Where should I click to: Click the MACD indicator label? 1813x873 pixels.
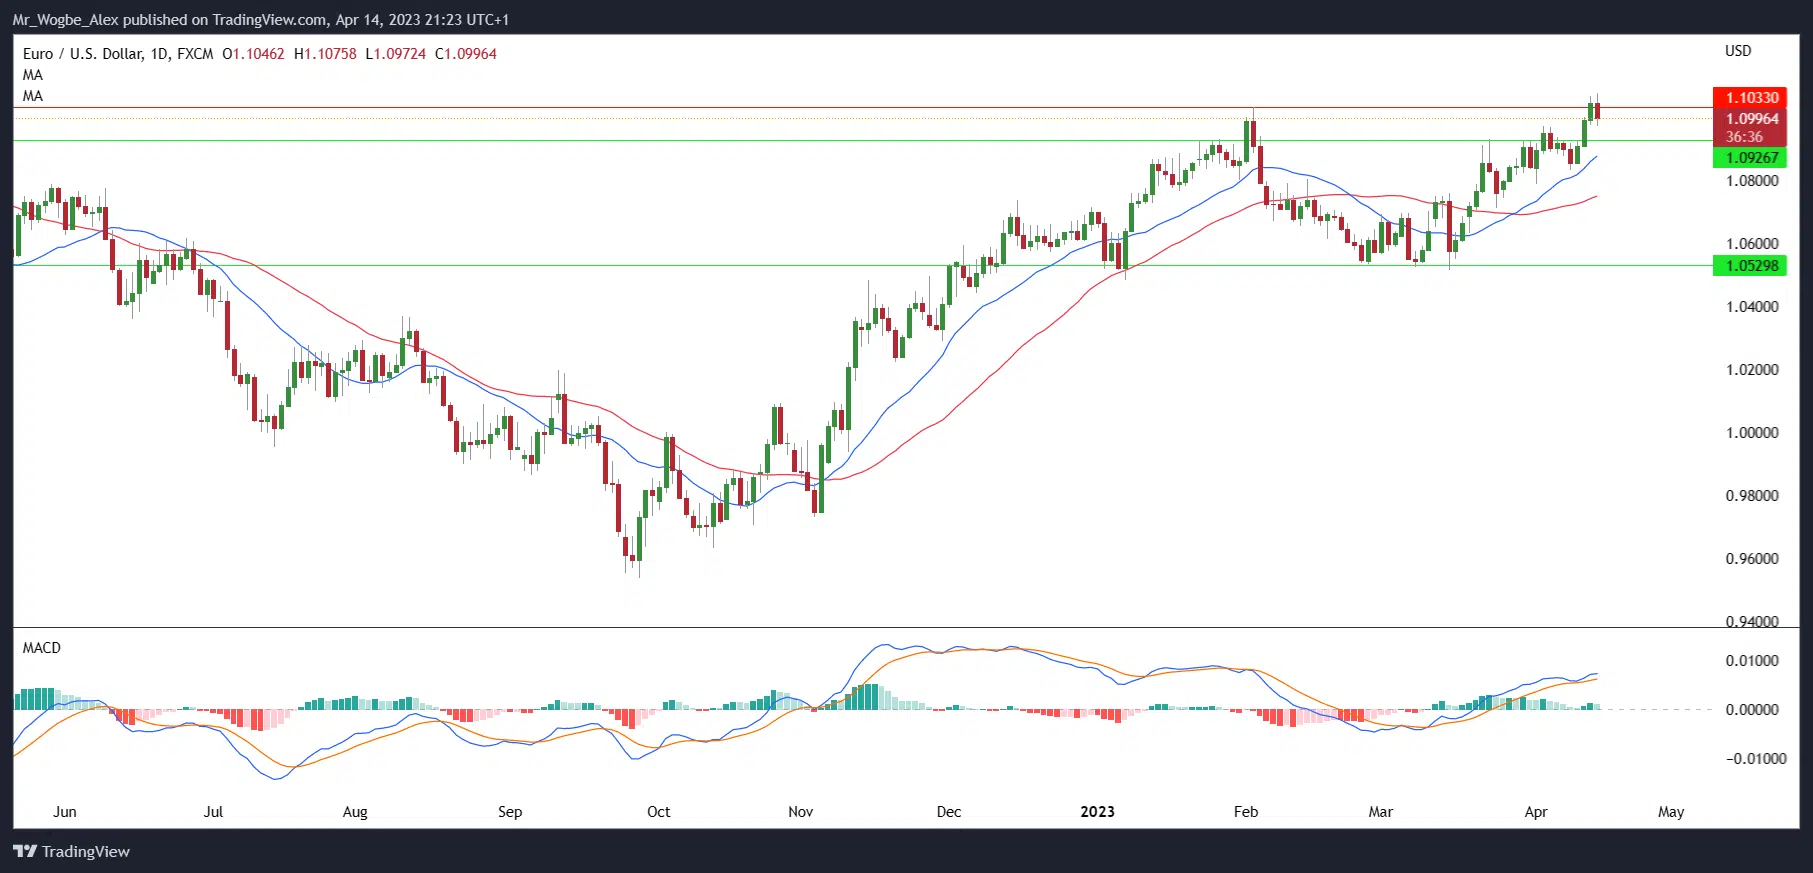tap(42, 648)
